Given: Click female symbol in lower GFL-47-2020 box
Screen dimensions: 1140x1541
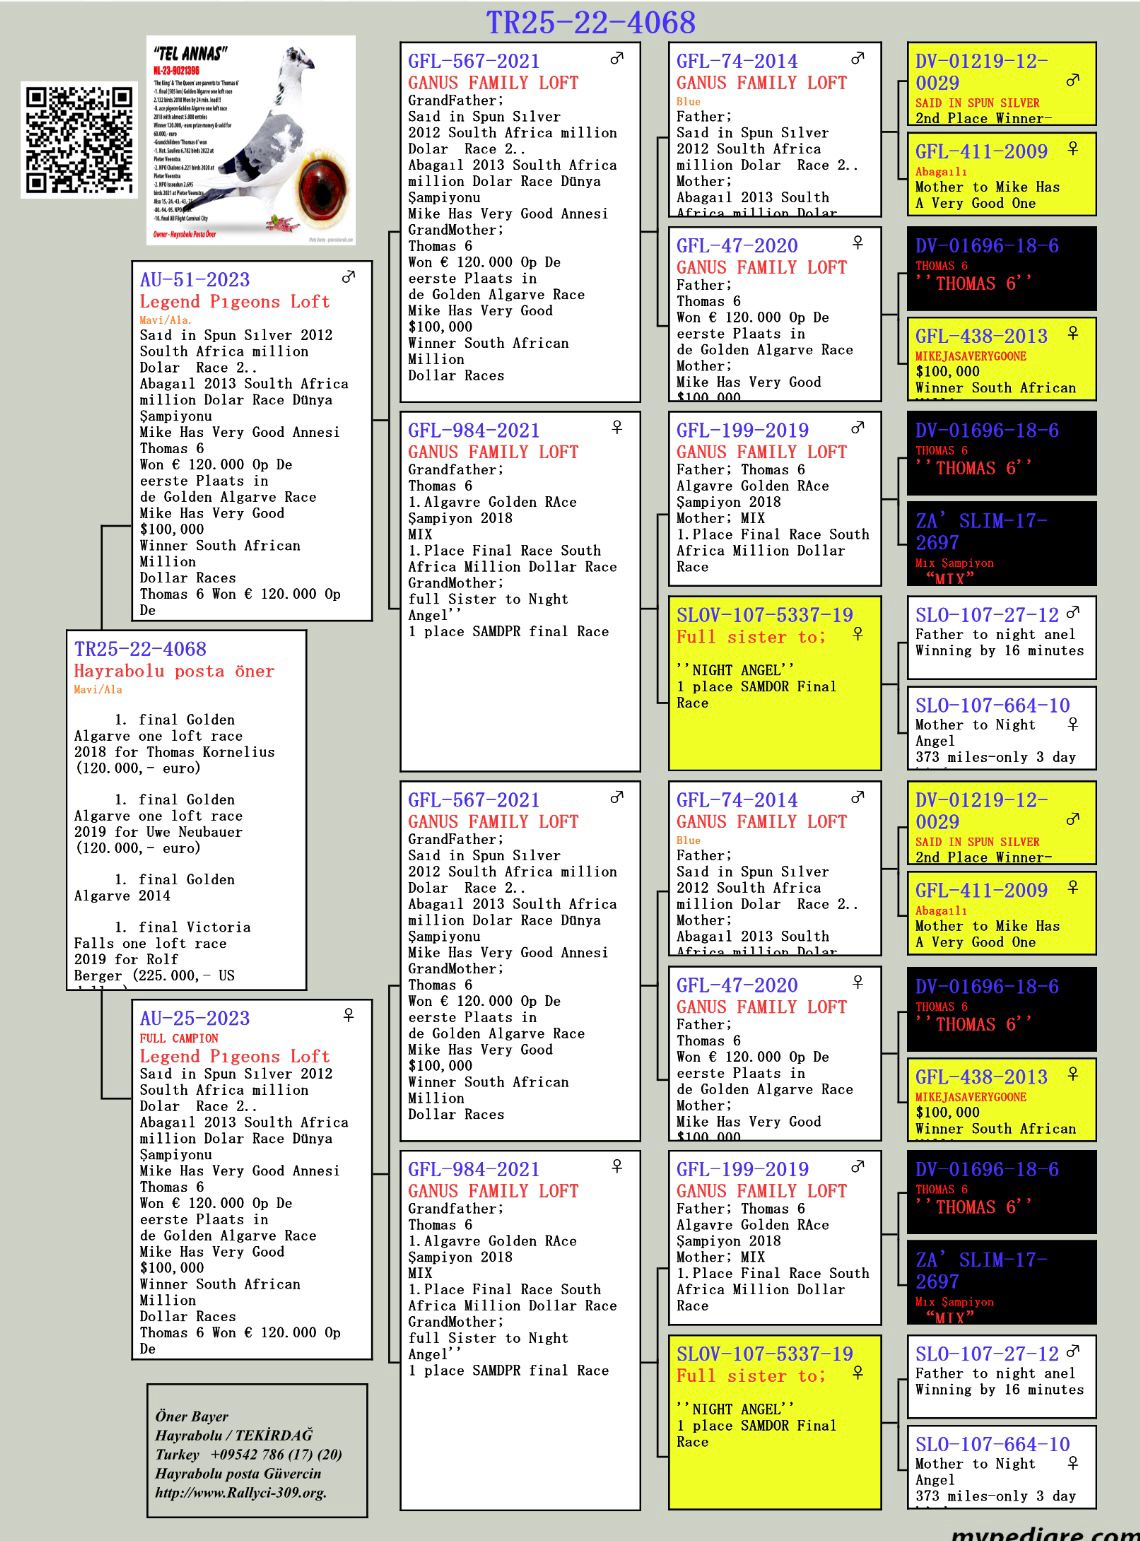Looking at the screenshot, I should 857,982.
